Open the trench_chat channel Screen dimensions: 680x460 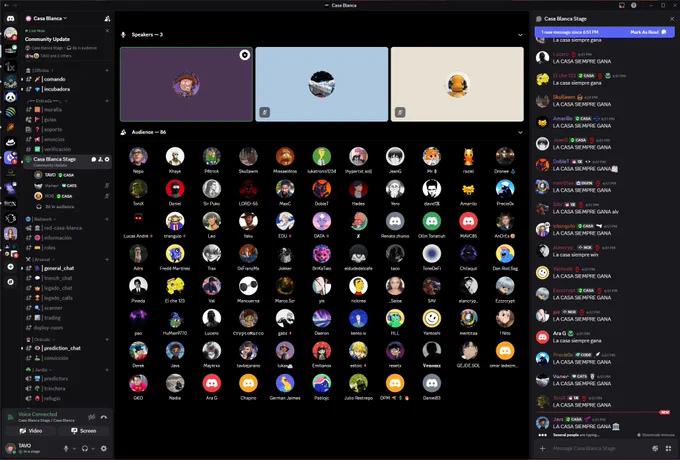[68, 278]
